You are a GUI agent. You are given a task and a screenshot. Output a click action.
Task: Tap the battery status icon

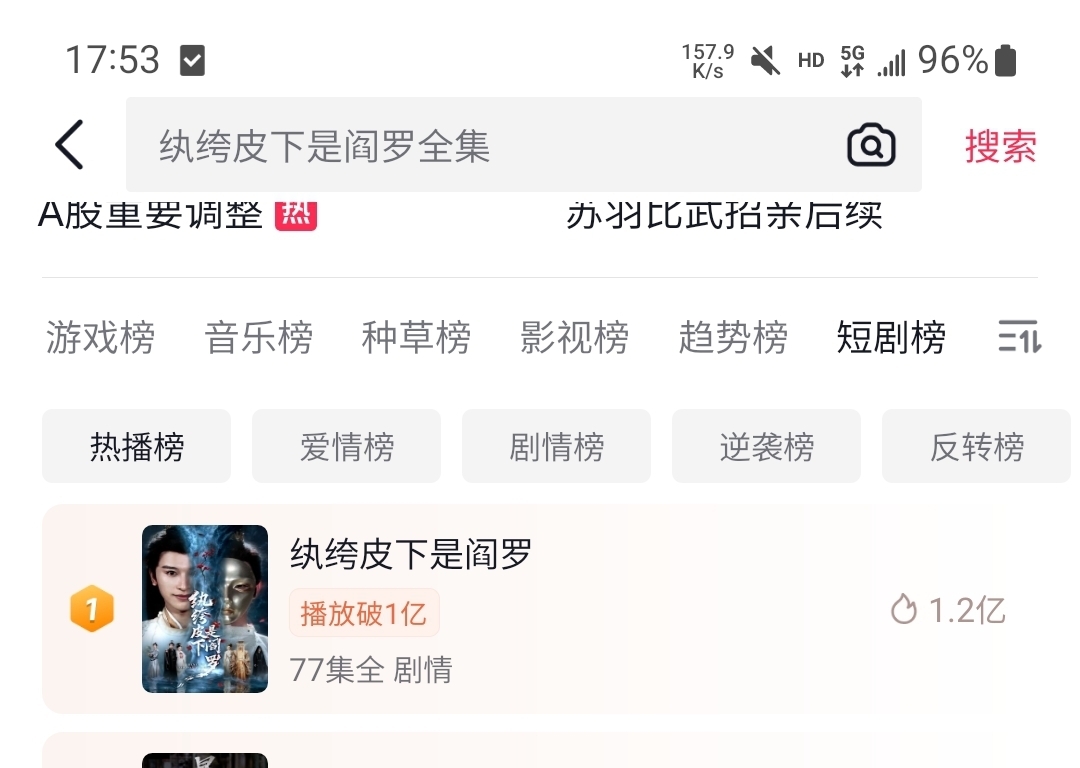[1006, 60]
